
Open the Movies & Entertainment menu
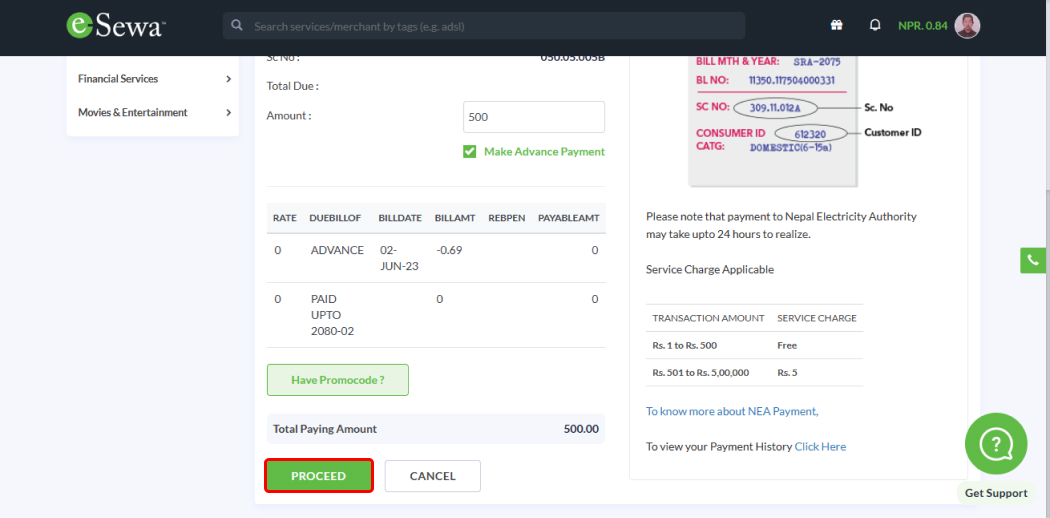[153, 112]
